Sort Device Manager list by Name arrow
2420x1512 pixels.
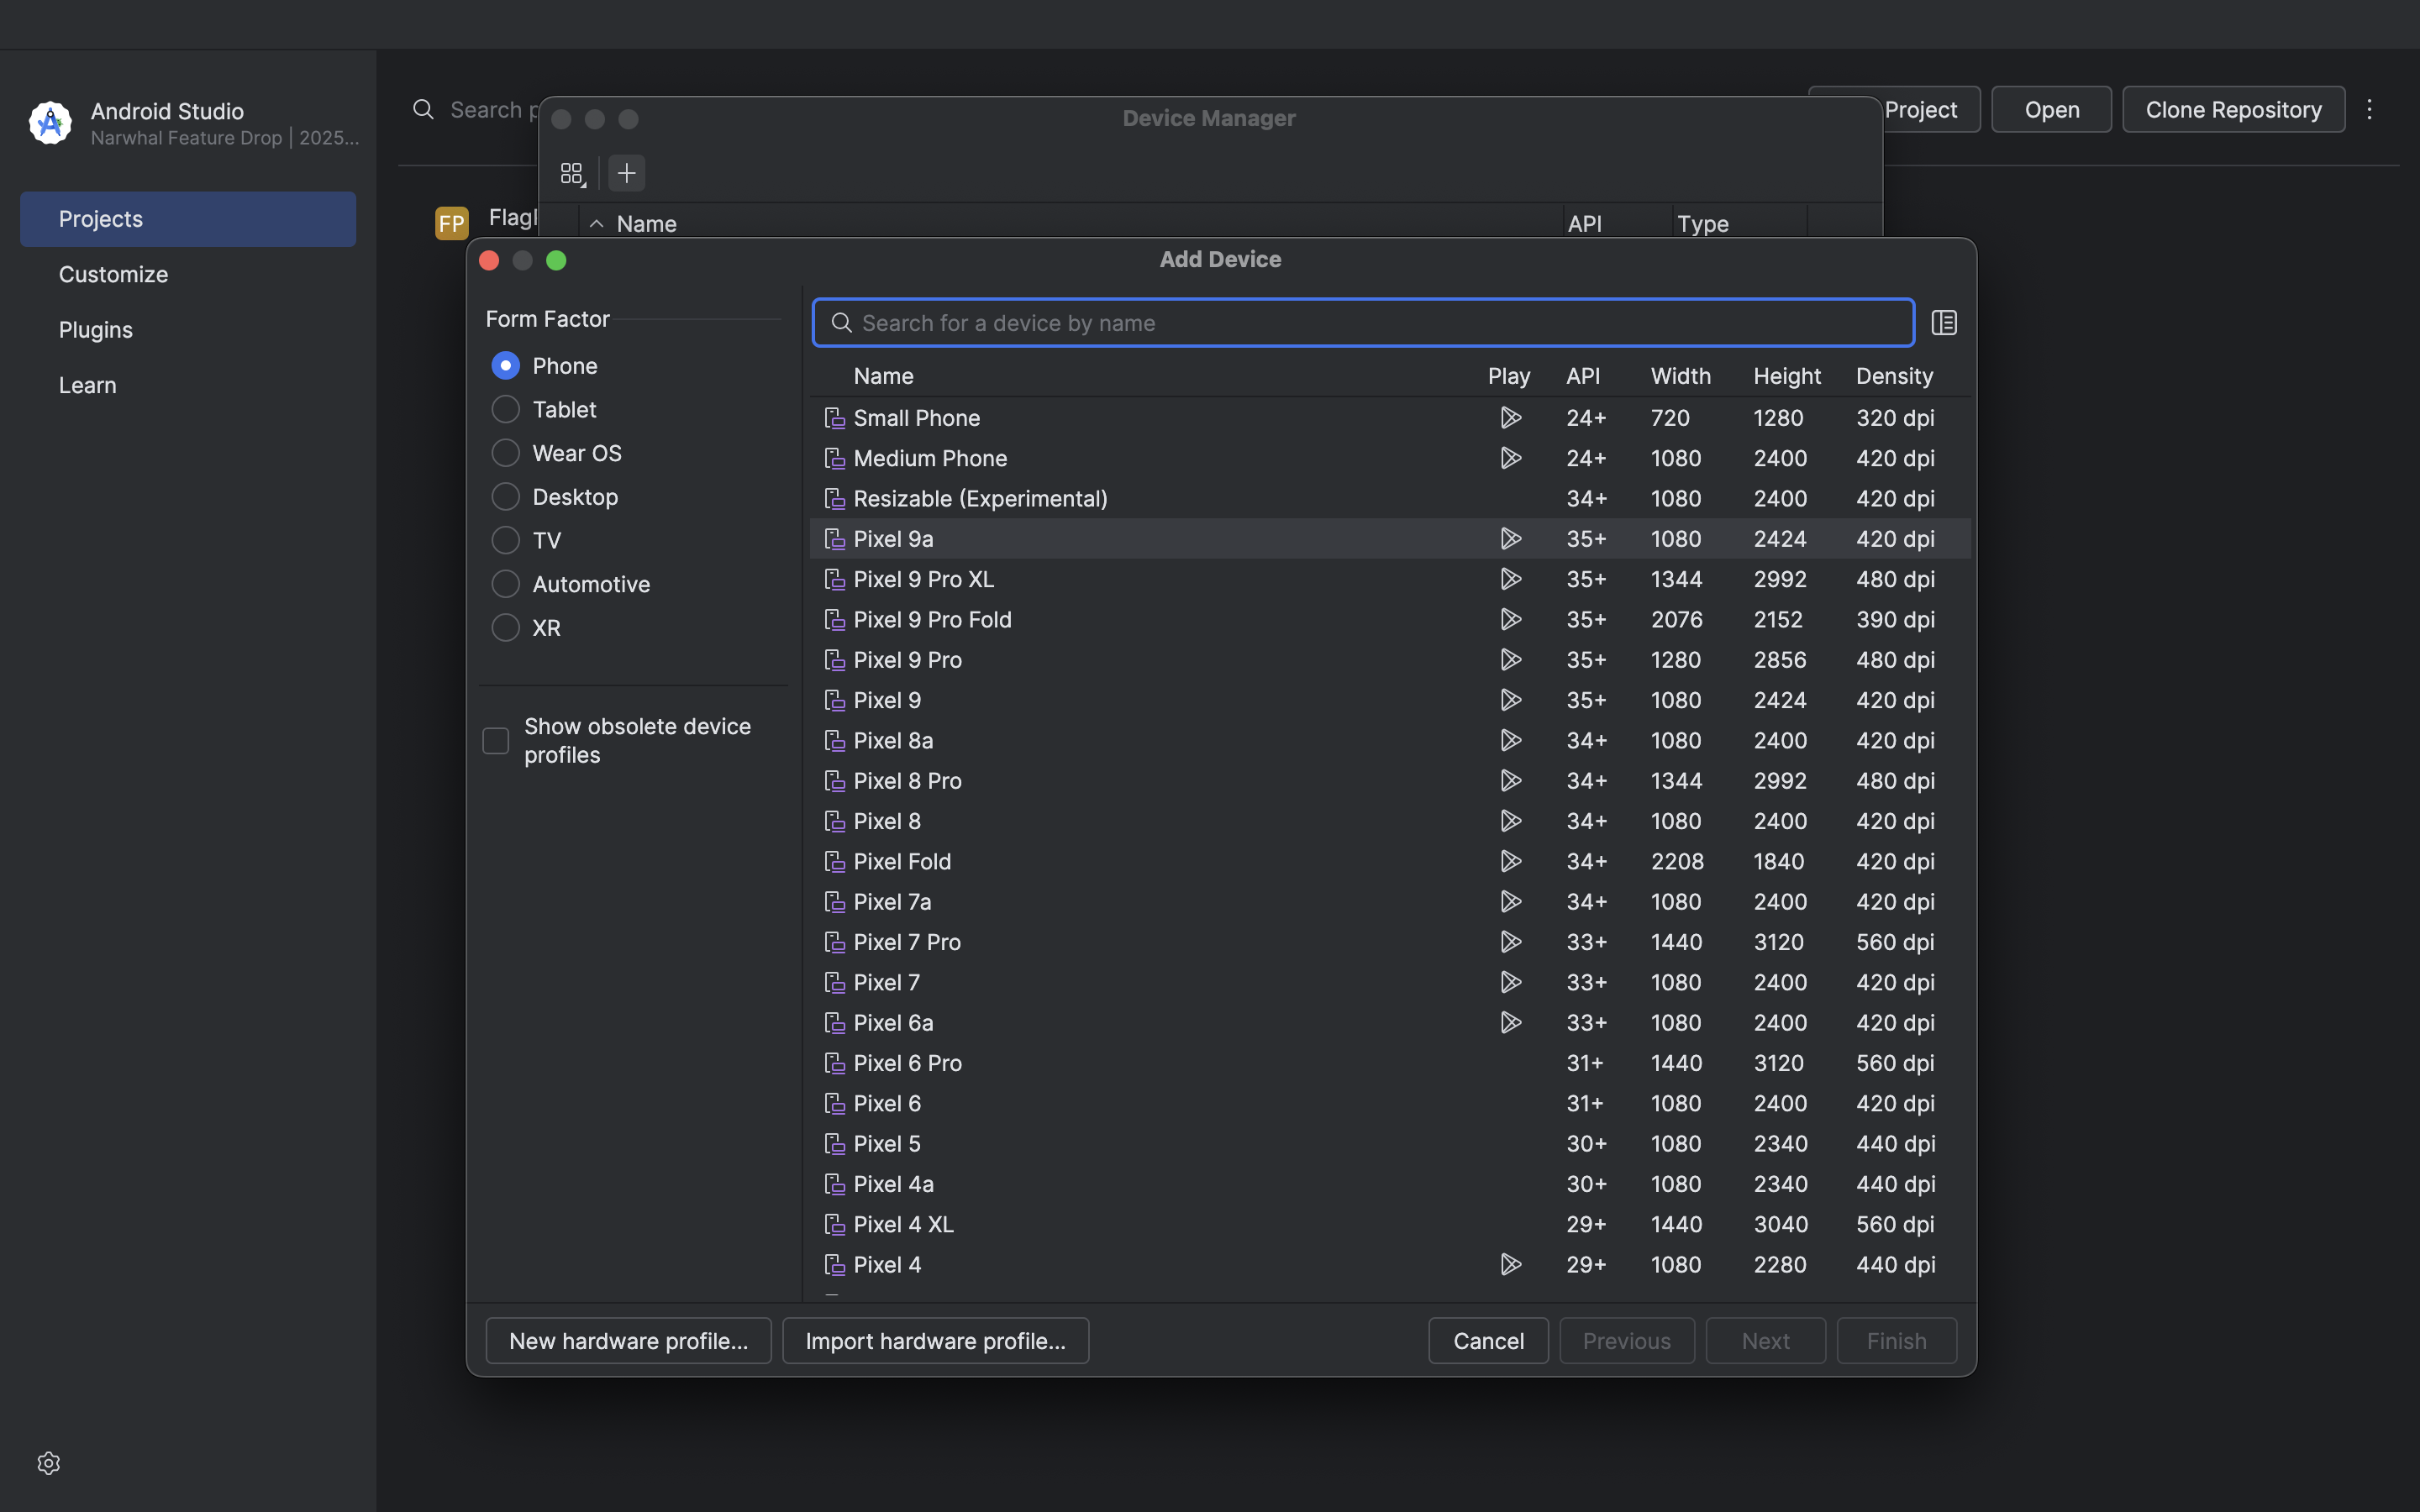pyautogui.click(x=596, y=224)
